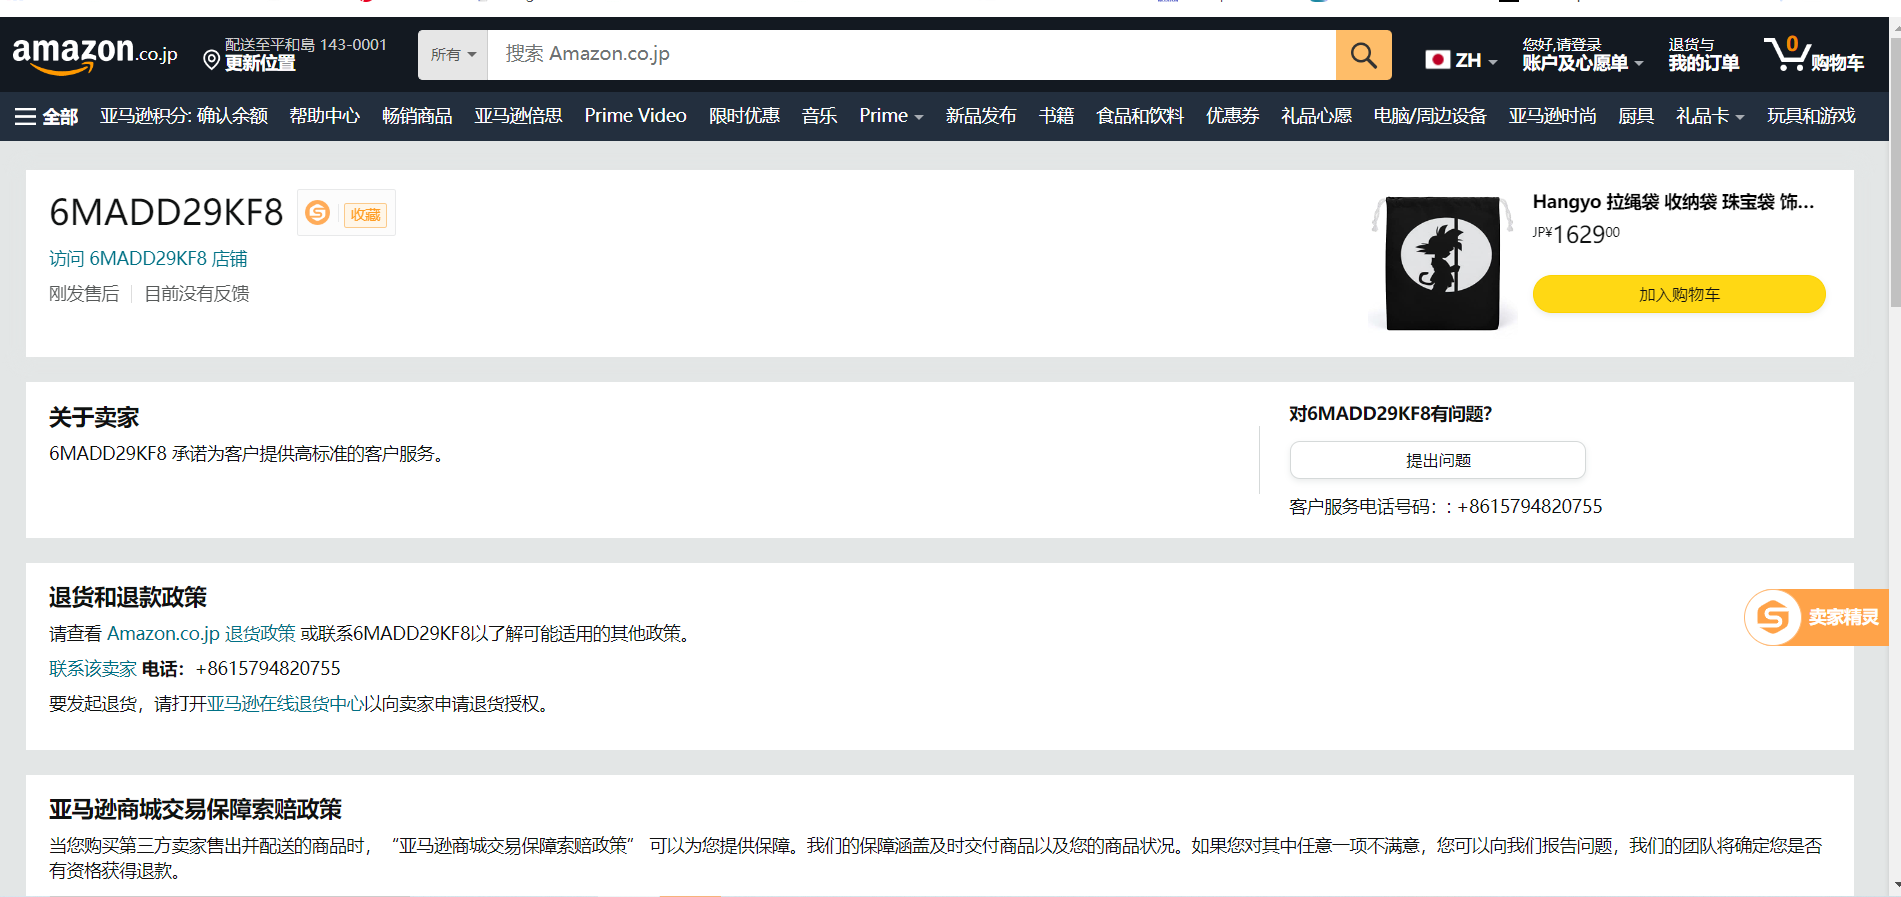Click the 联系该卖家 link
Screen dimensions: 1901x897
click(93, 669)
